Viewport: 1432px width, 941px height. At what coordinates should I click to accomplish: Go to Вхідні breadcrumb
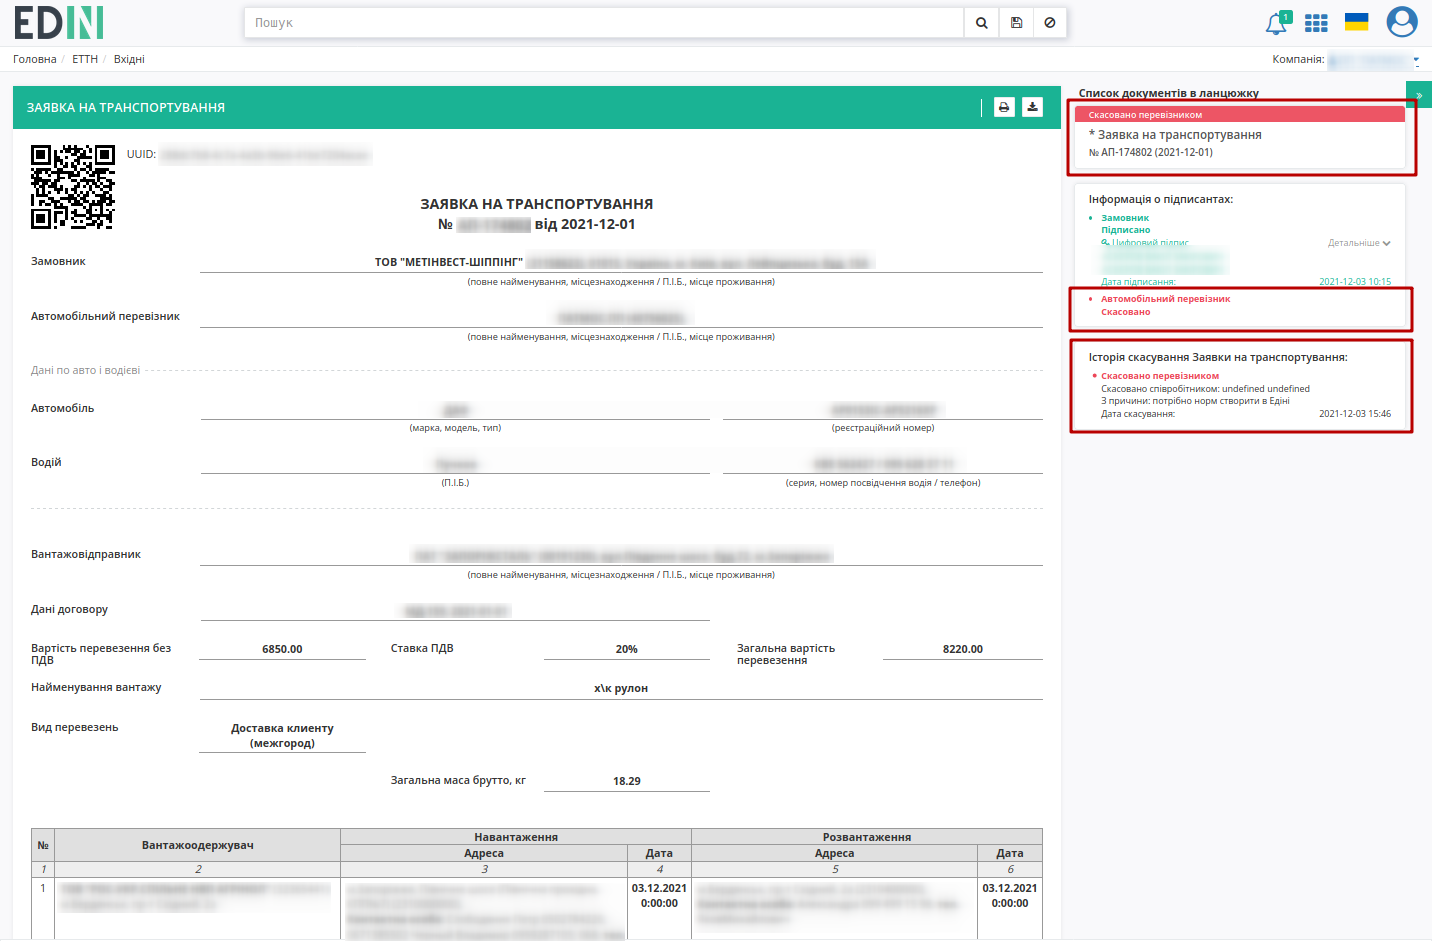(x=129, y=59)
